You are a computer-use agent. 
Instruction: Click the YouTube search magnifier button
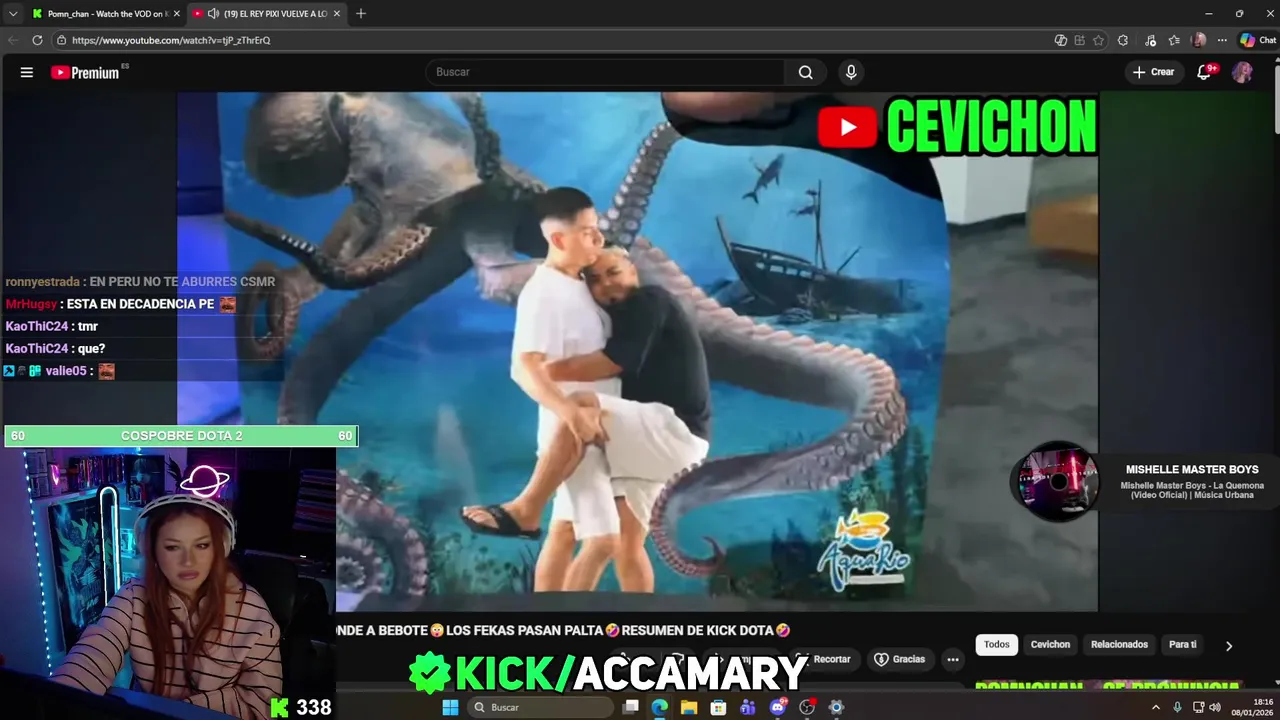[x=805, y=72]
